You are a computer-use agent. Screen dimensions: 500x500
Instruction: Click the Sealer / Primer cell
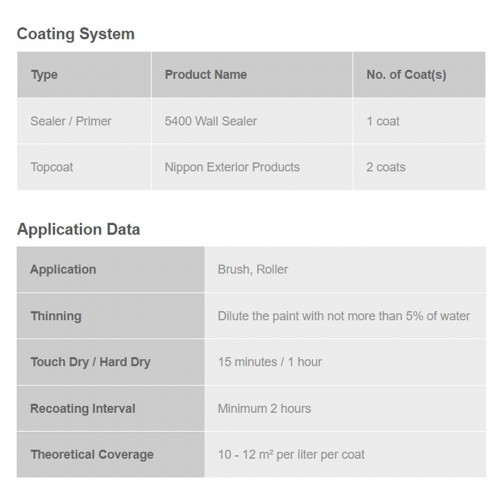(84, 121)
